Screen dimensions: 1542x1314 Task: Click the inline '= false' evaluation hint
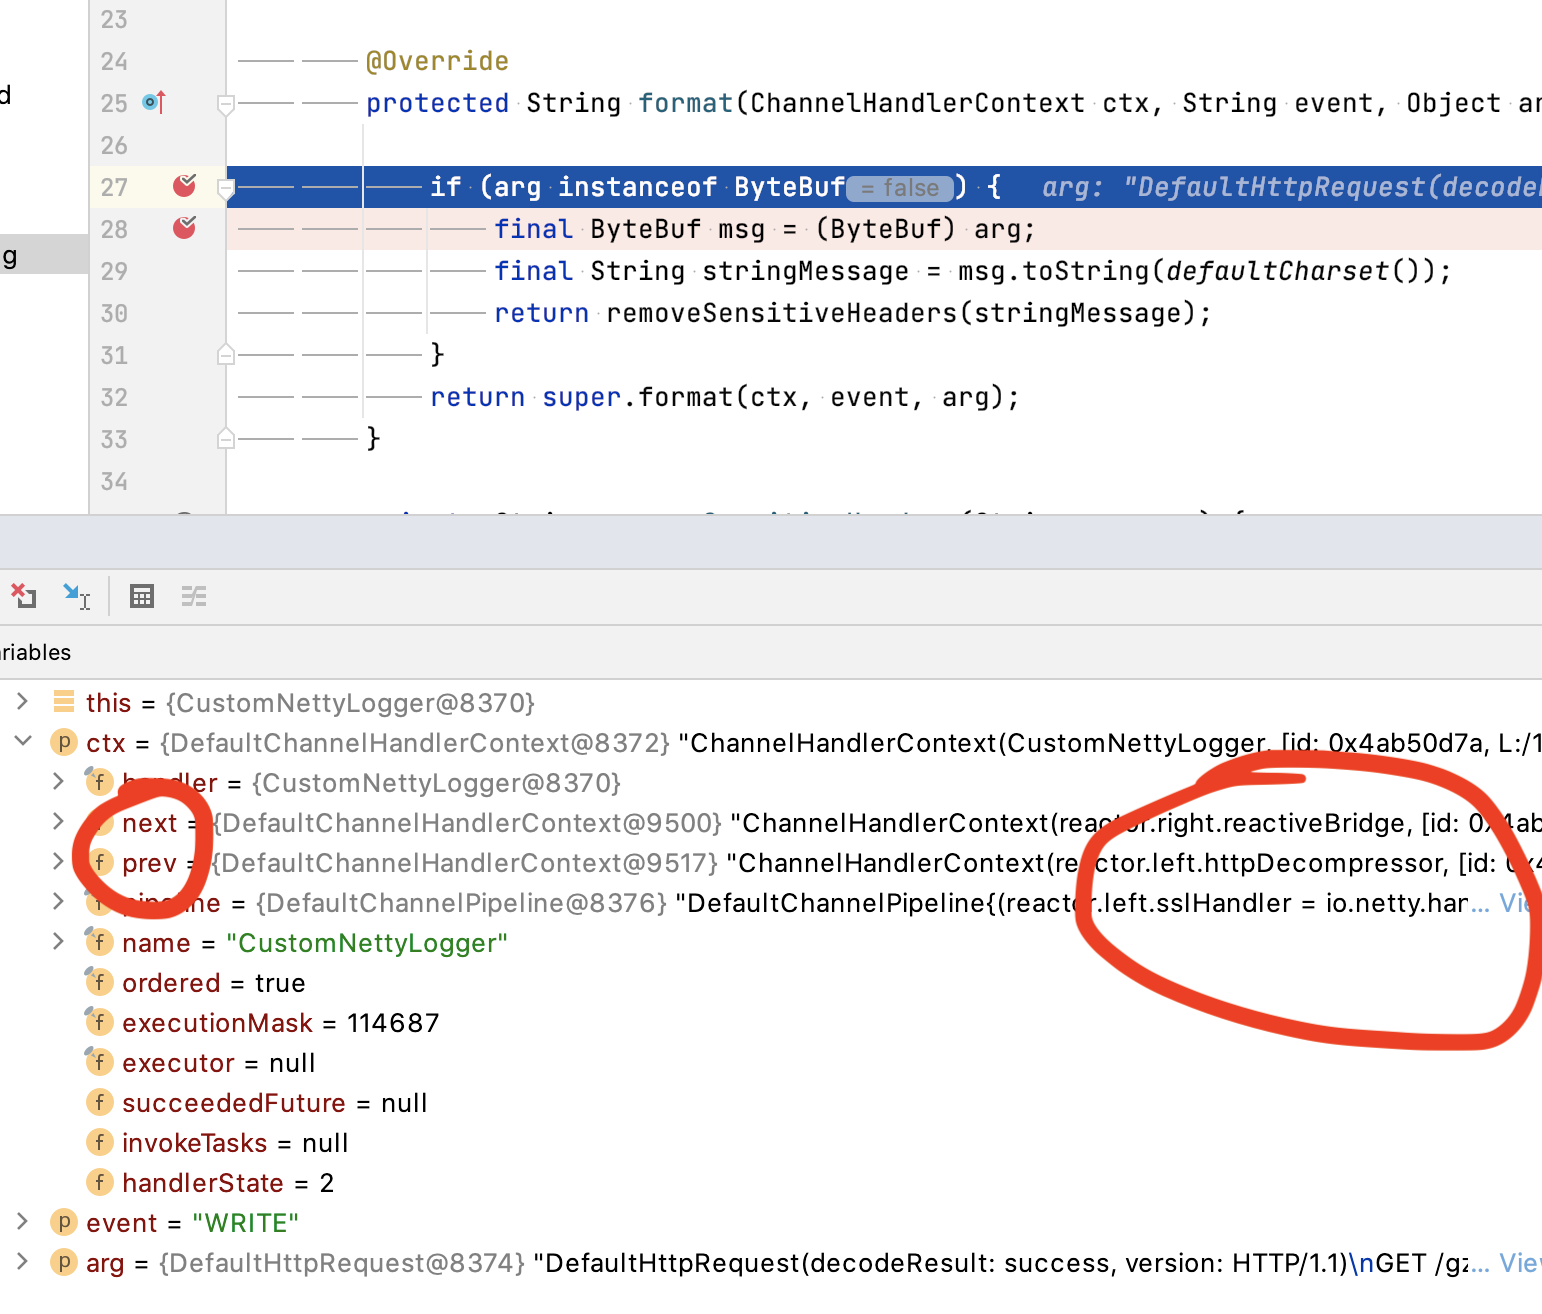900,188
